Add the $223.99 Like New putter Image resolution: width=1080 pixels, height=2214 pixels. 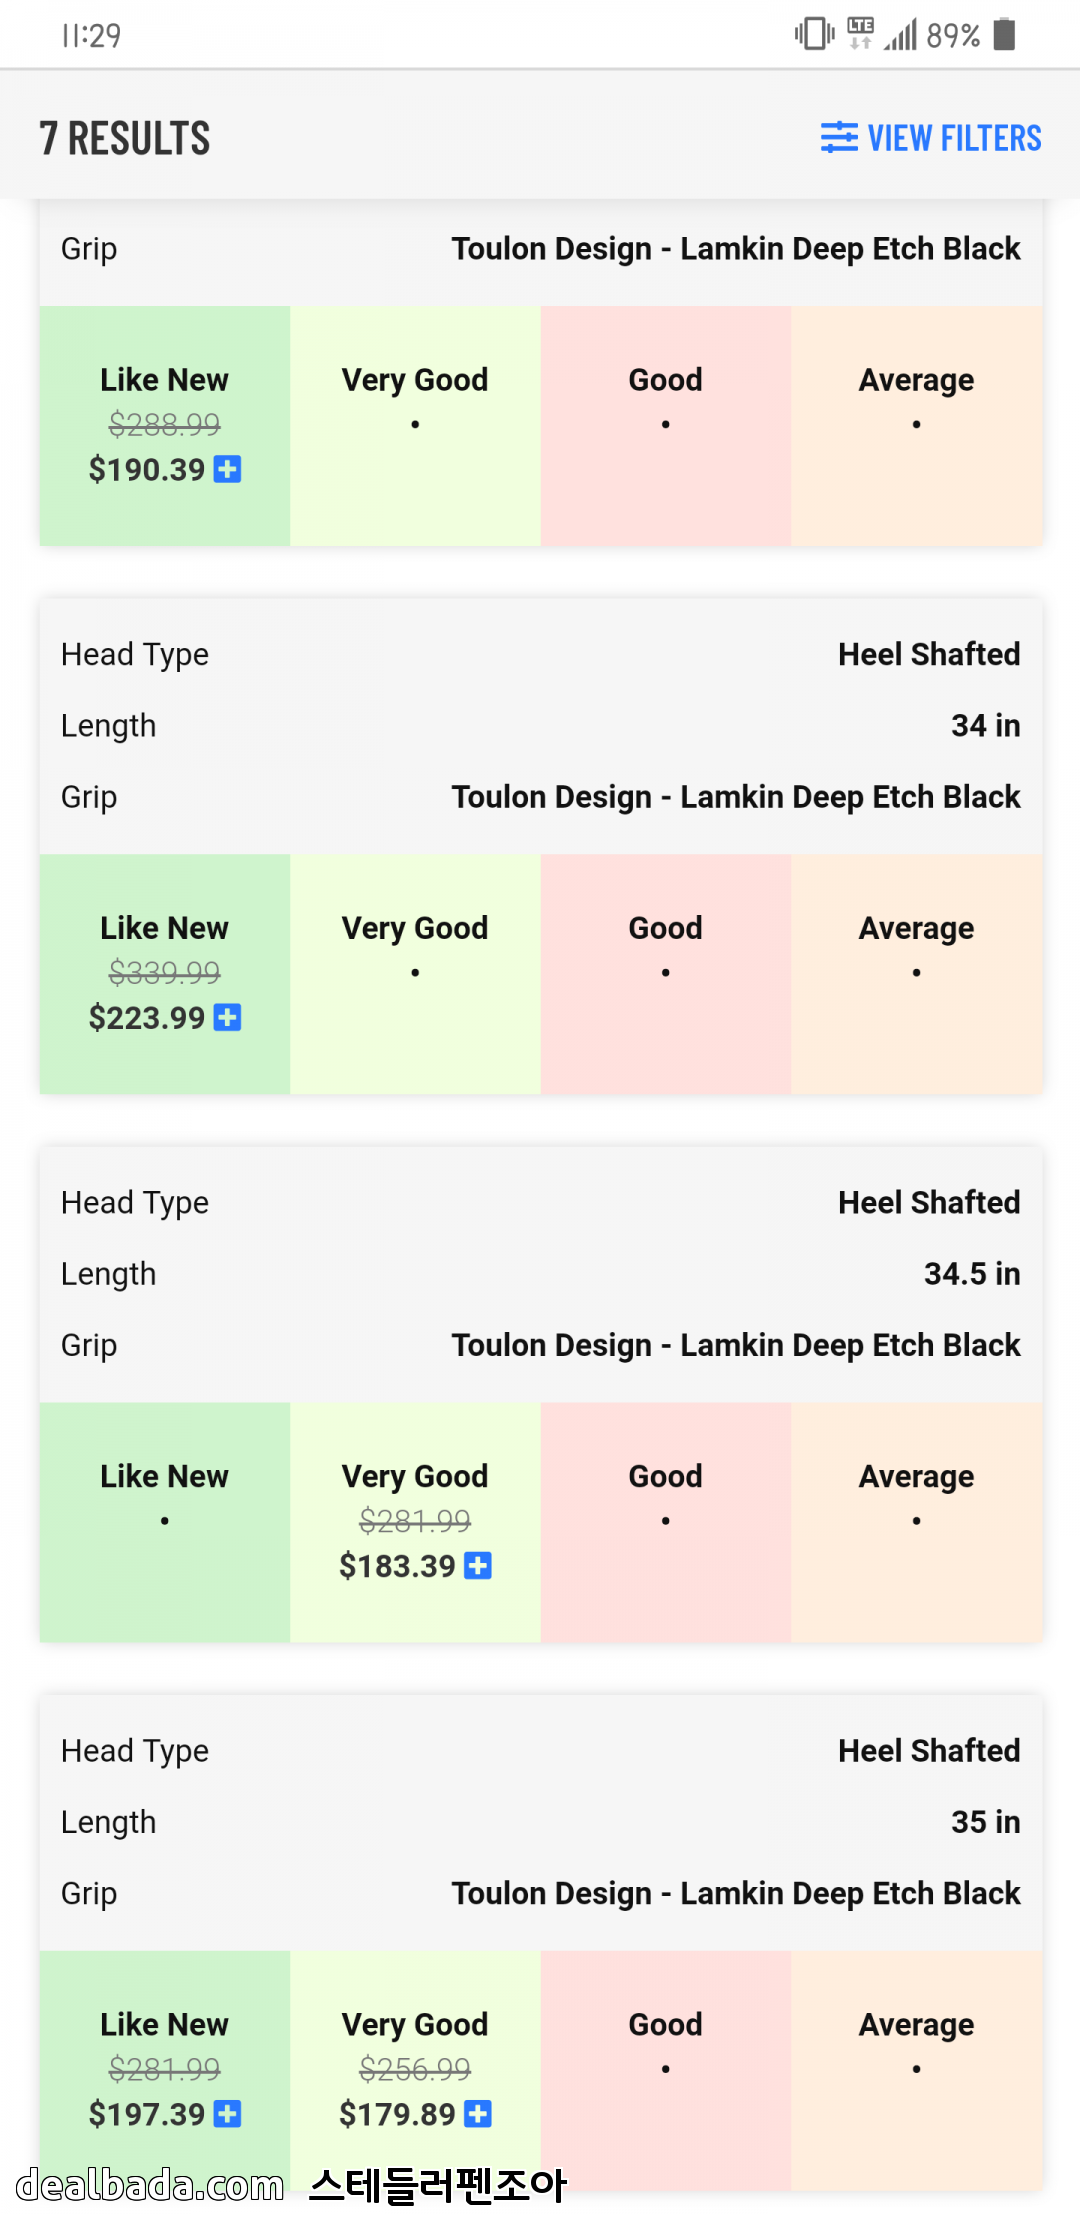click(228, 1017)
